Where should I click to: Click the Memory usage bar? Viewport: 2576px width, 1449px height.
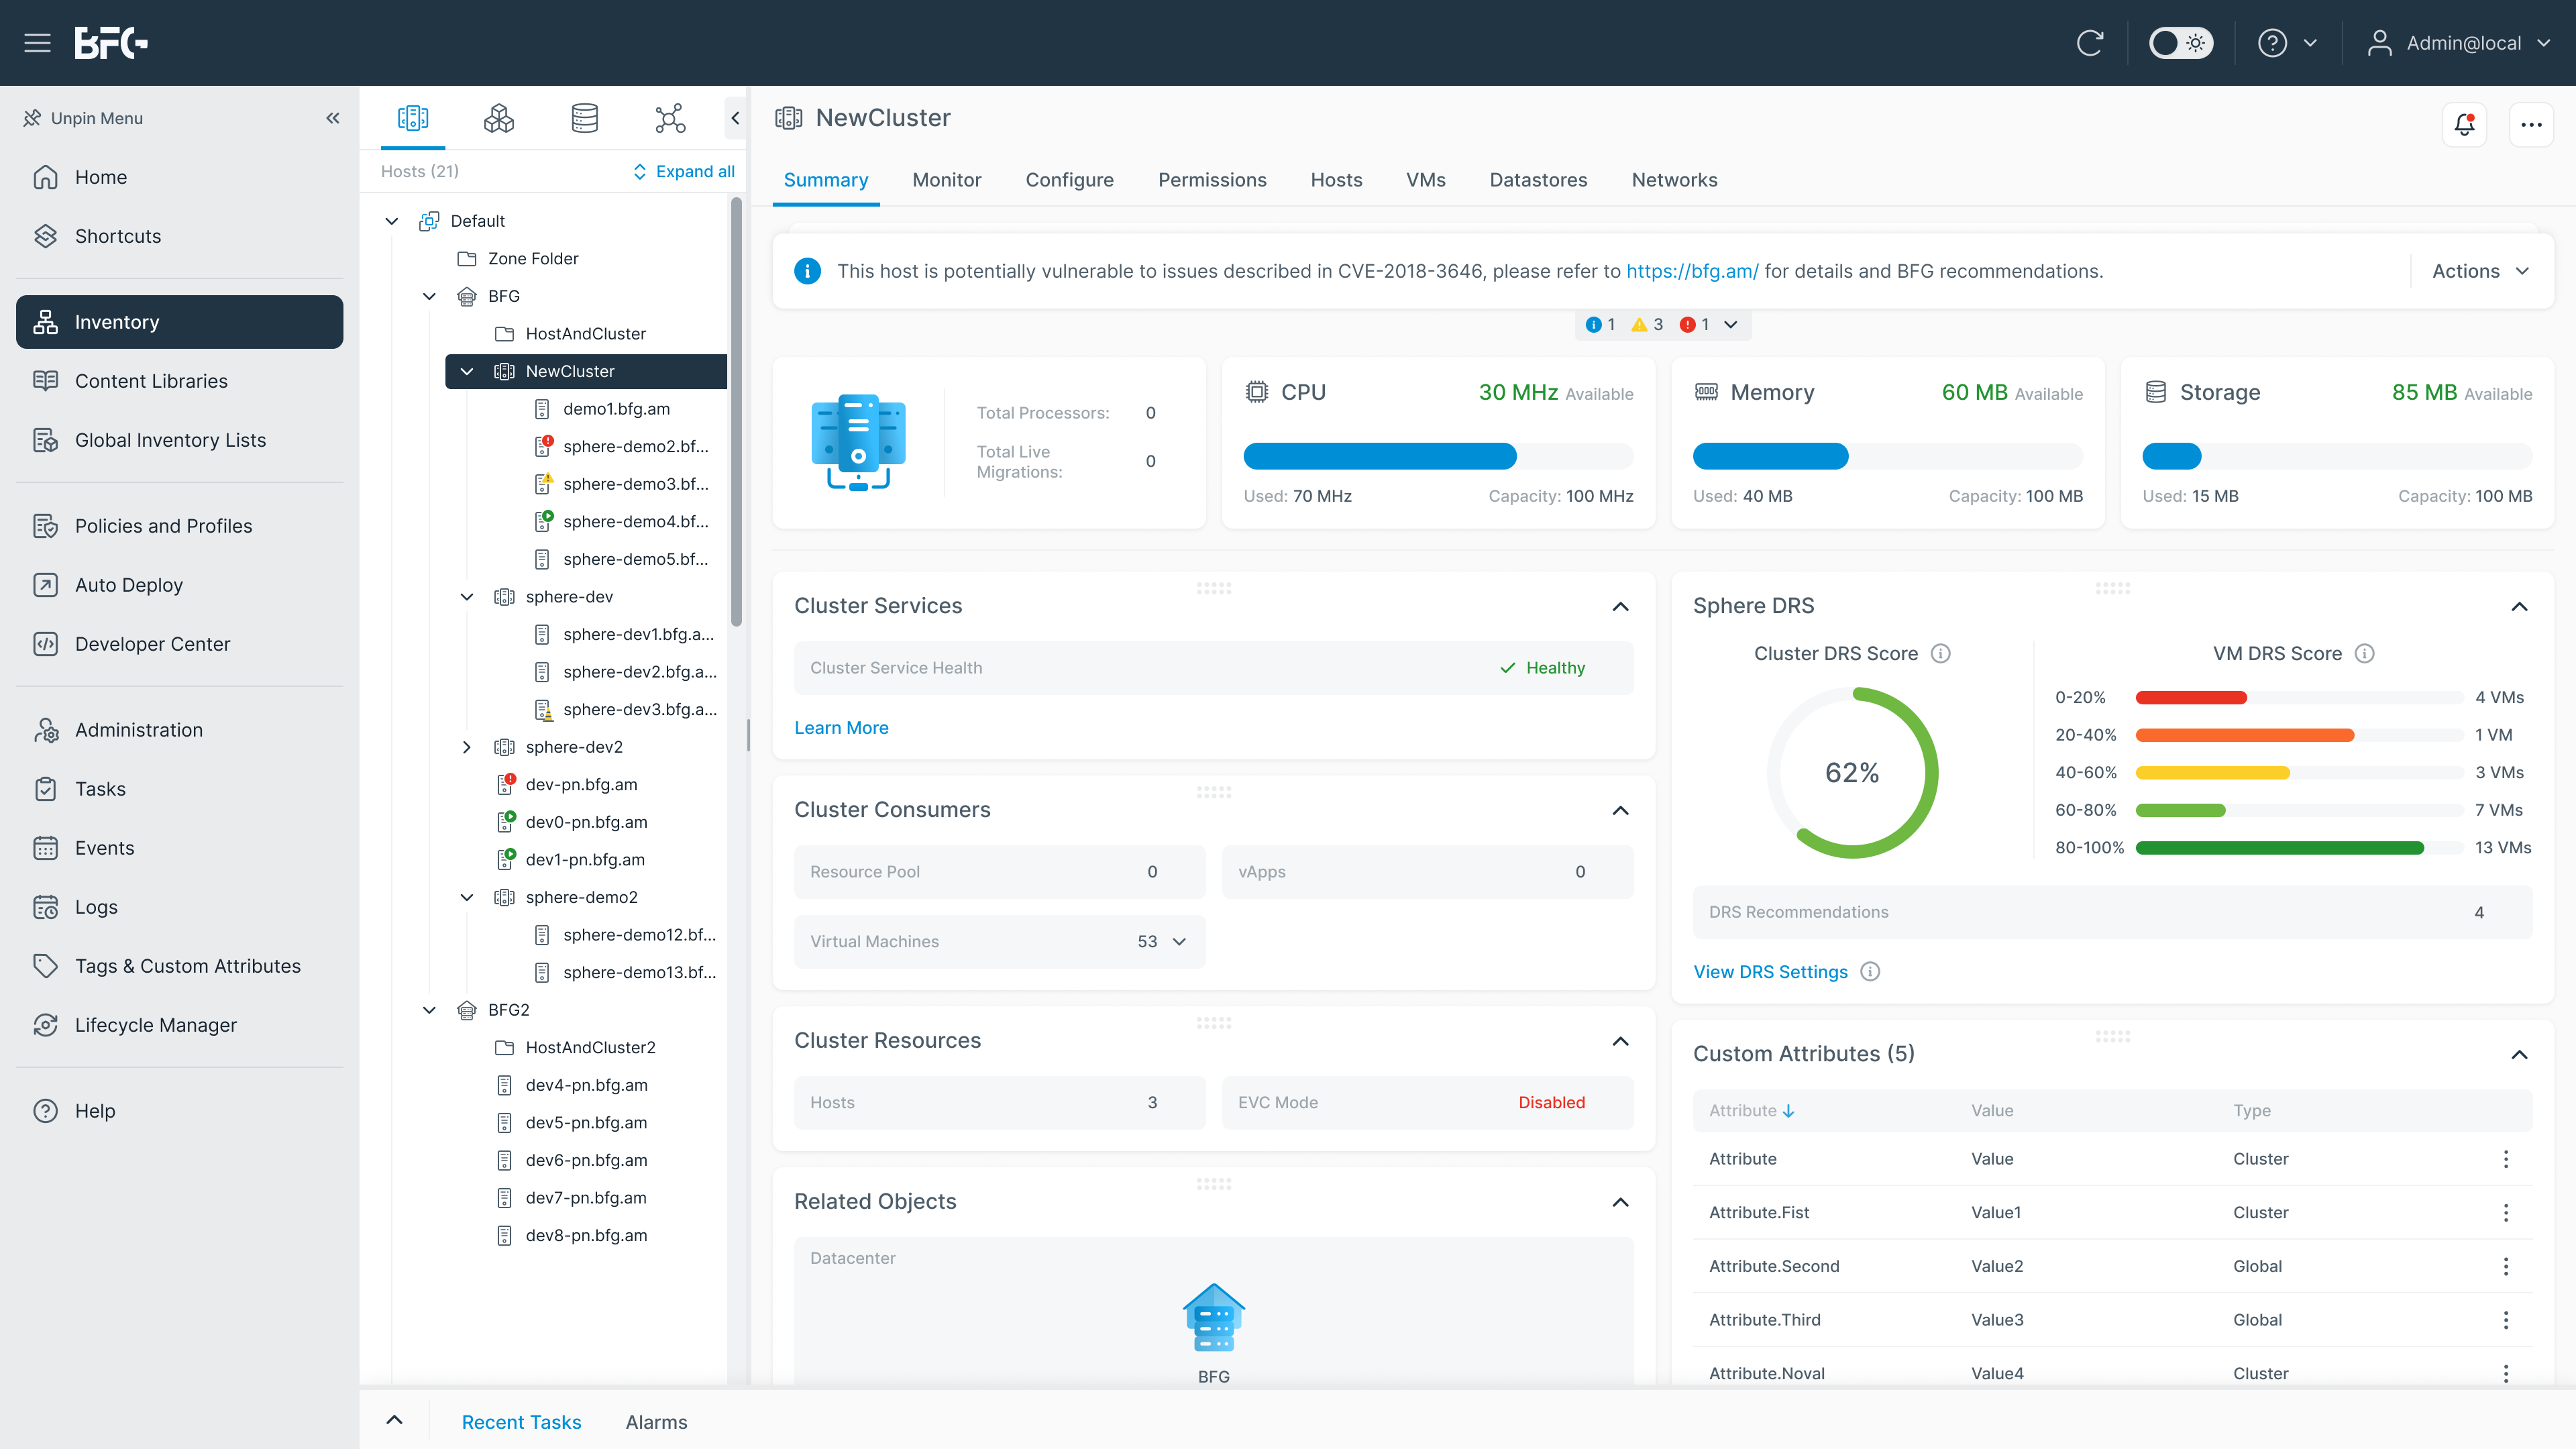coord(1887,456)
